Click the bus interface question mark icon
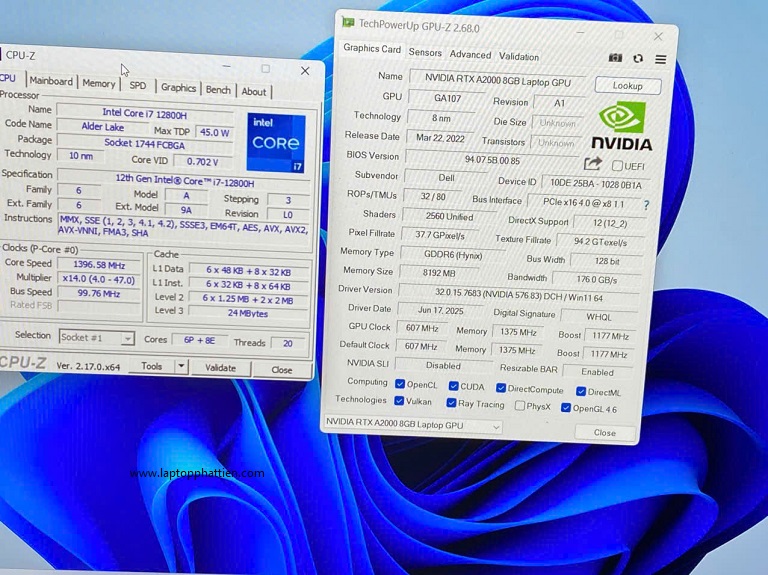 tap(646, 205)
